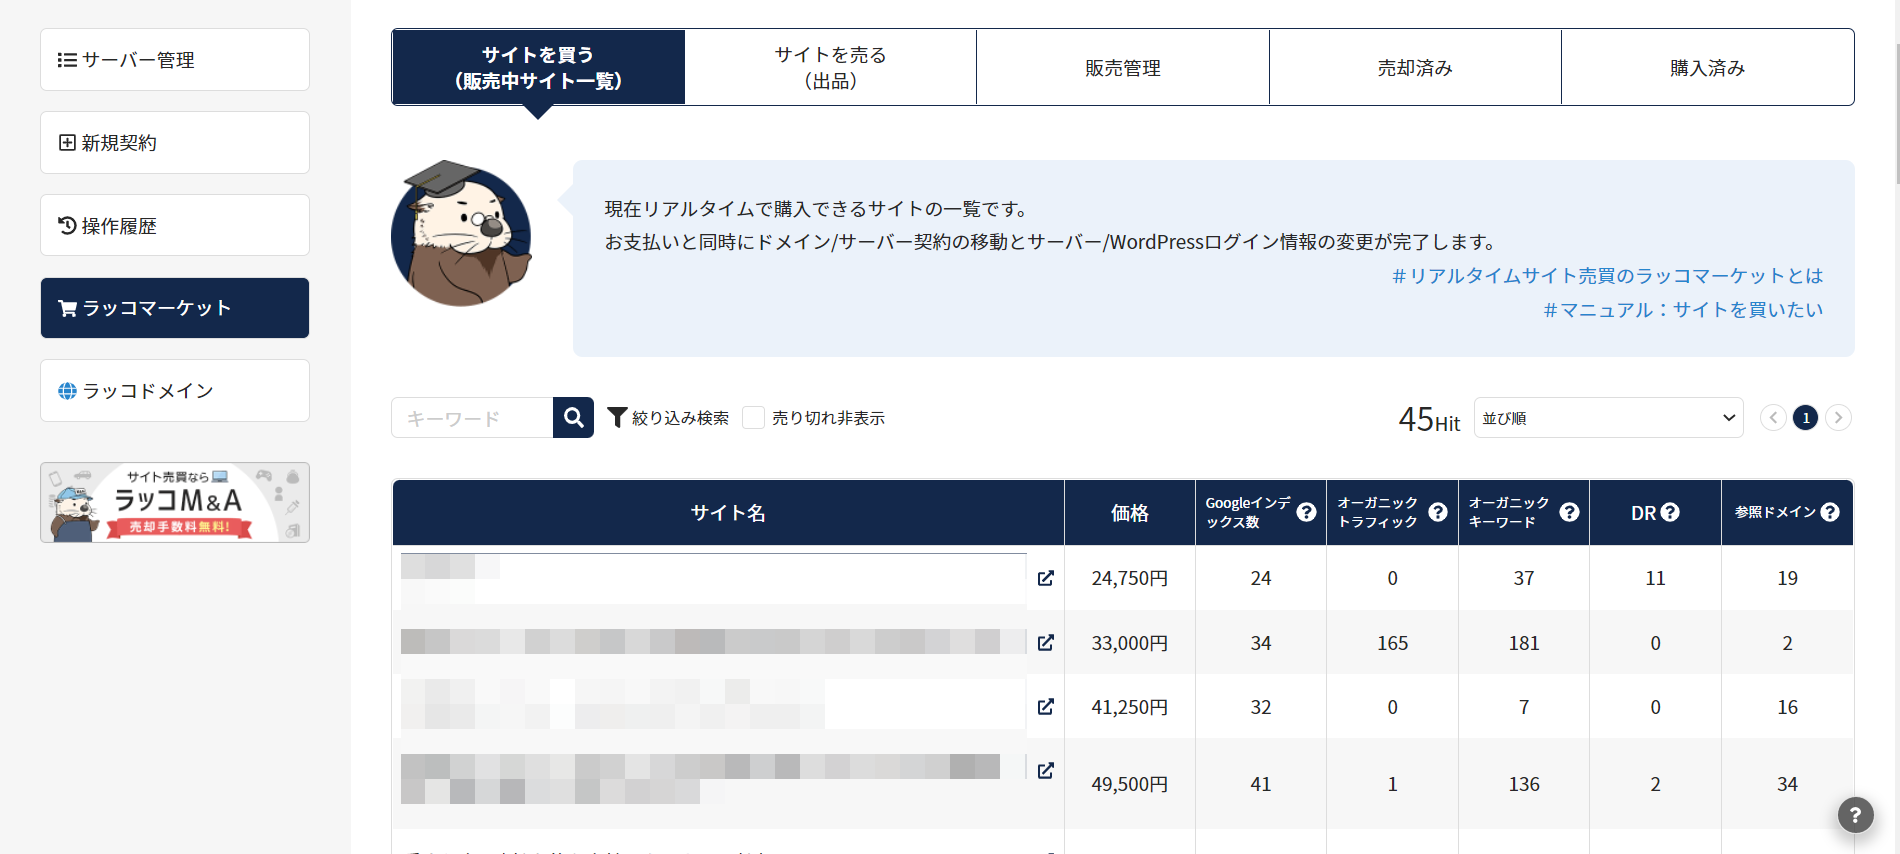The height and width of the screenshot is (854, 1900).
Task: Open the 売却済み tab
Action: click(1415, 67)
